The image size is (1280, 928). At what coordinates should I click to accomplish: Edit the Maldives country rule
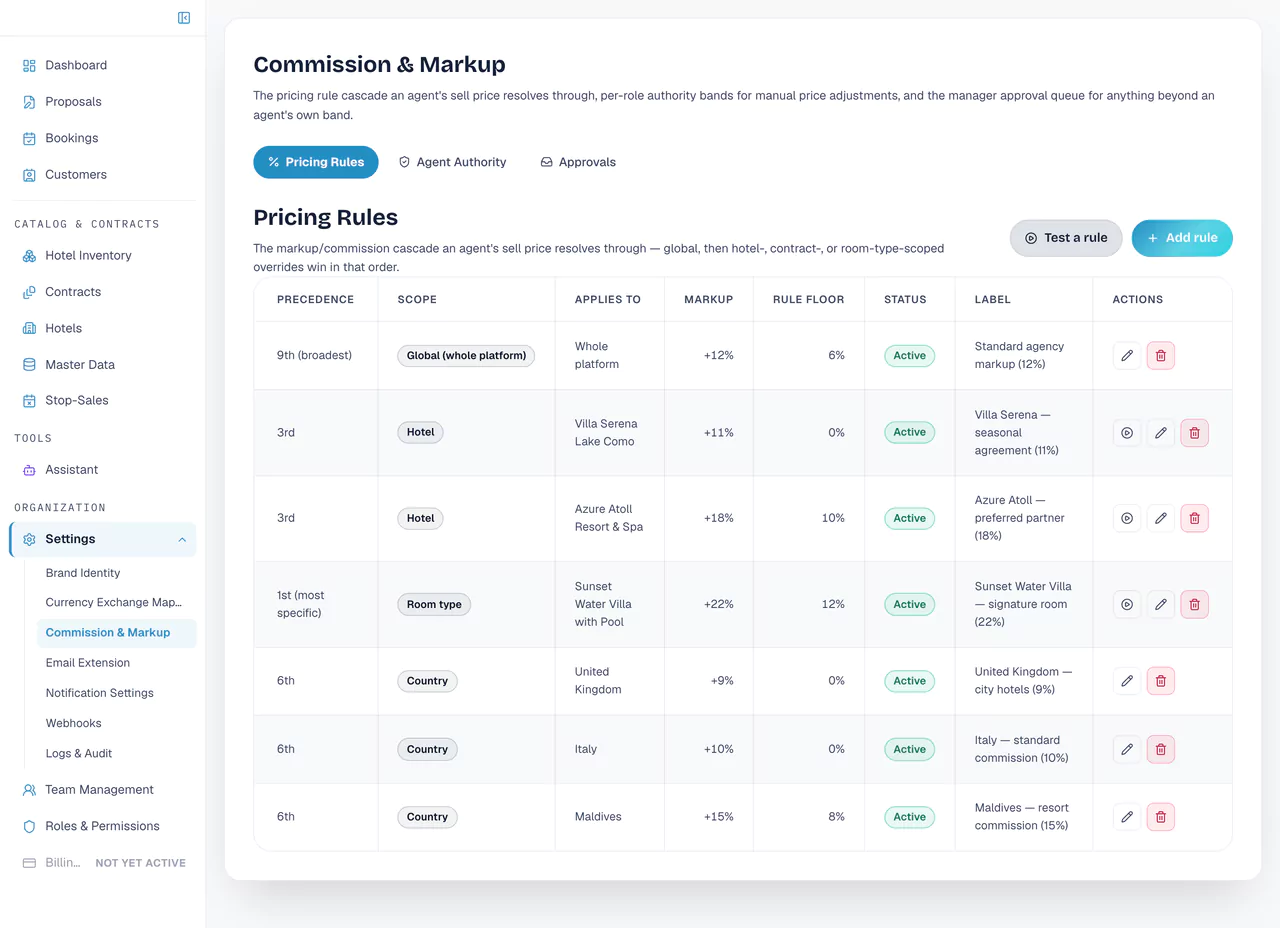[x=1127, y=817]
